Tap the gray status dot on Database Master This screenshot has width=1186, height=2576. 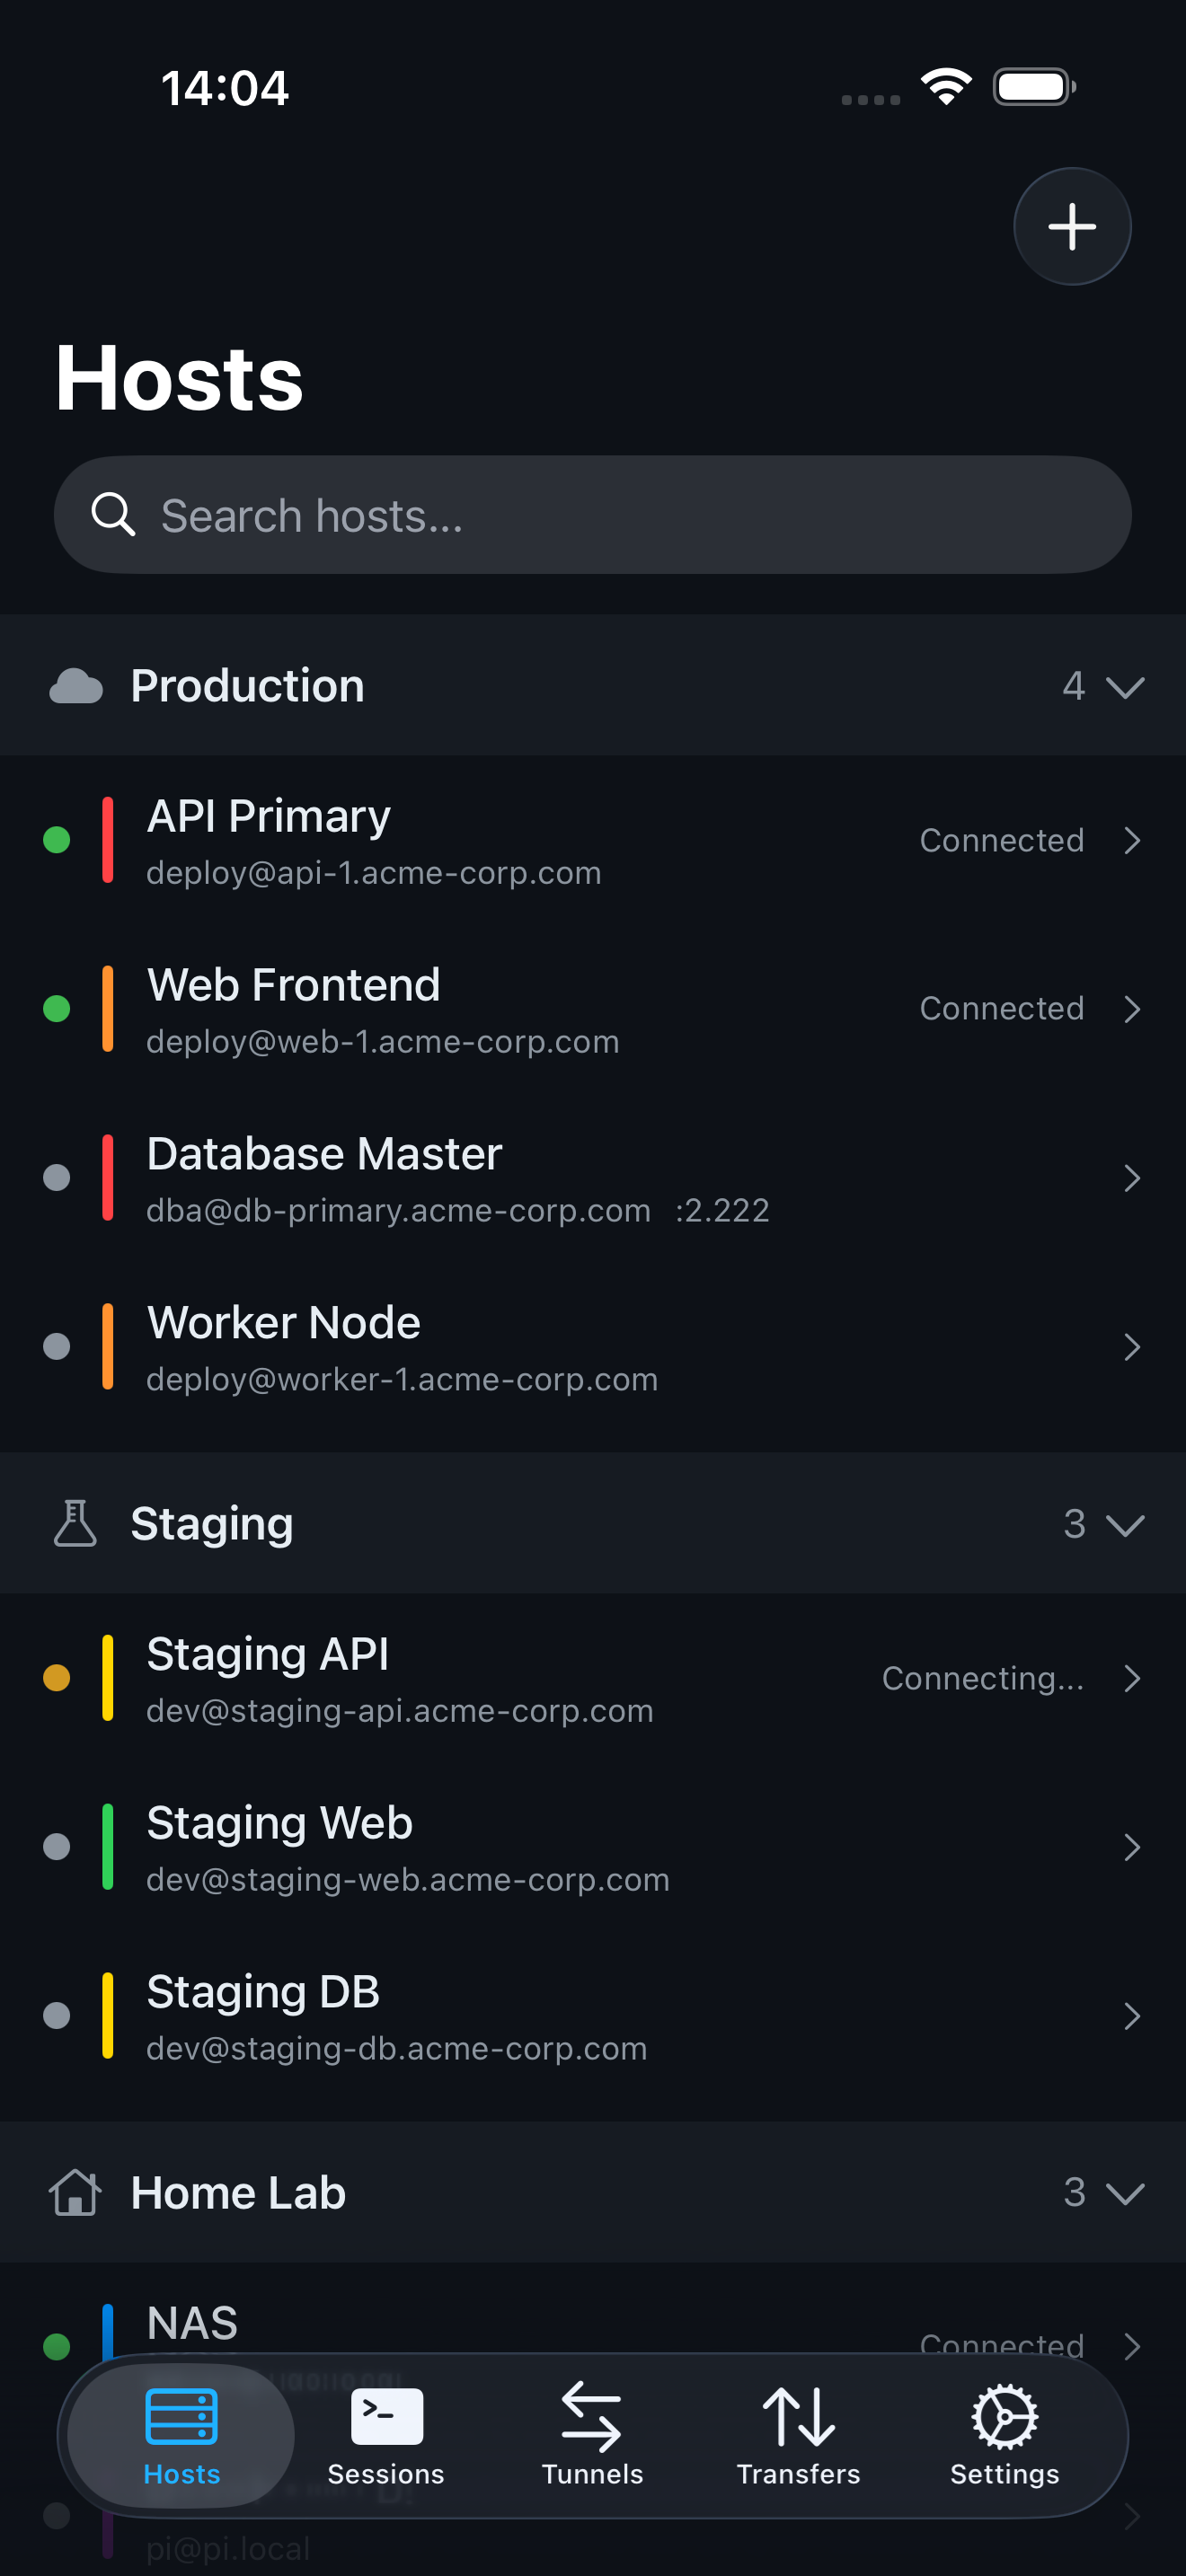pos(58,1178)
